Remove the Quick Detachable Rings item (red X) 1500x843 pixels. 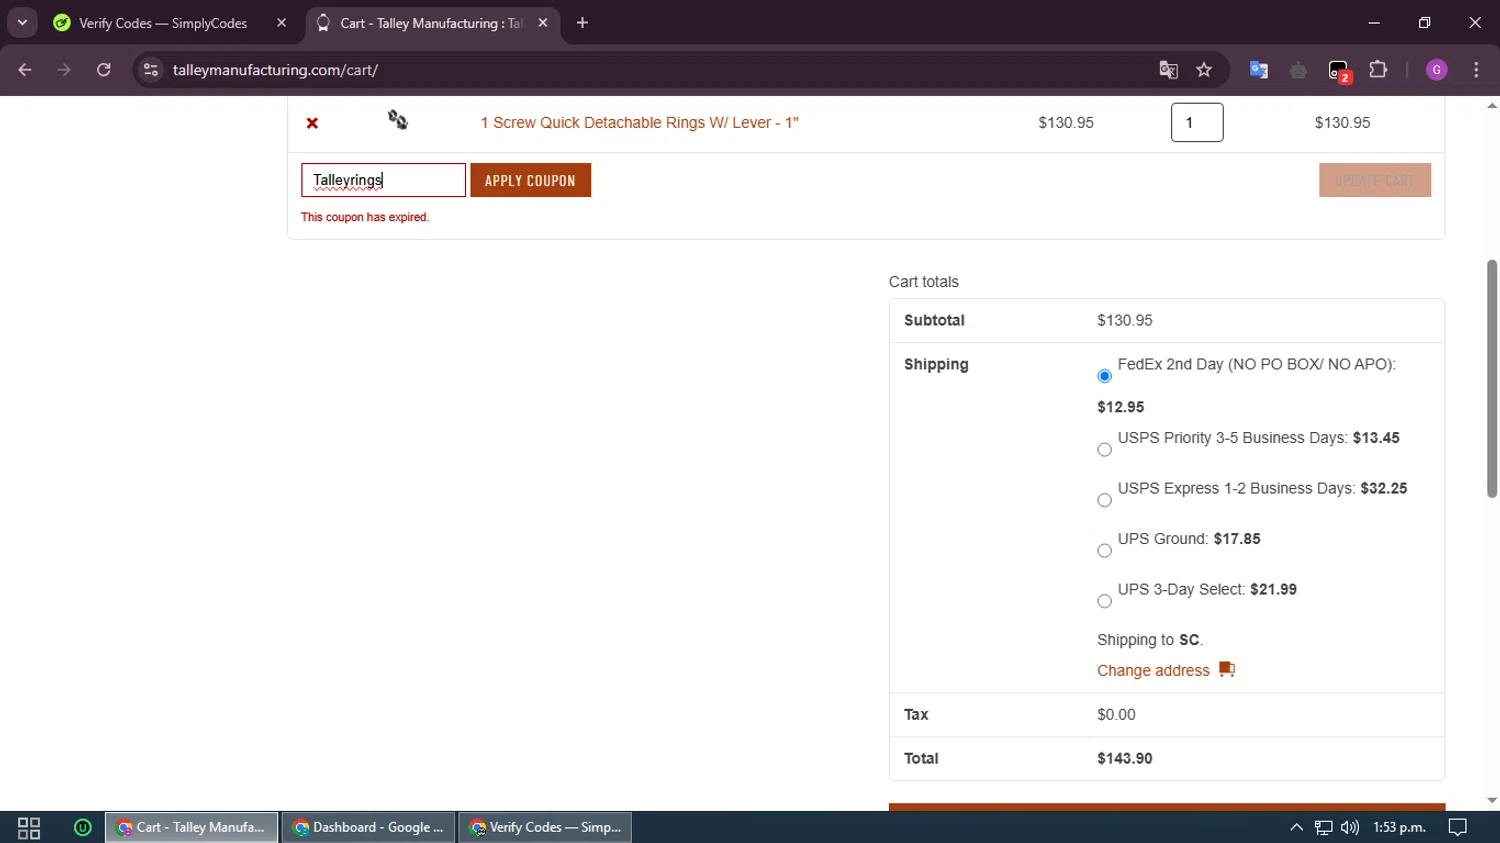(x=312, y=123)
